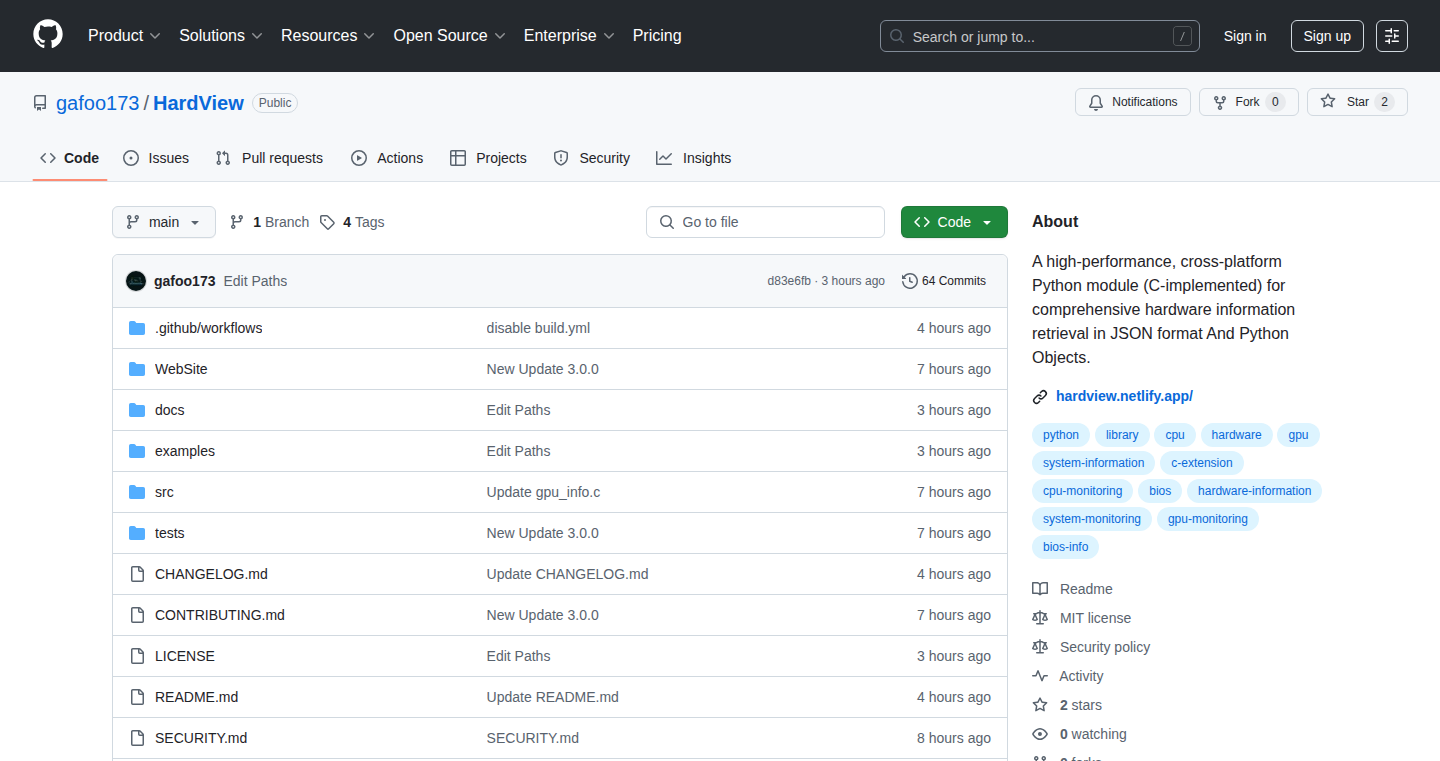The width and height of the screenshot is (1440, 761).
Task: Open the GitHub homepage logo
Action: pos(48,35)
